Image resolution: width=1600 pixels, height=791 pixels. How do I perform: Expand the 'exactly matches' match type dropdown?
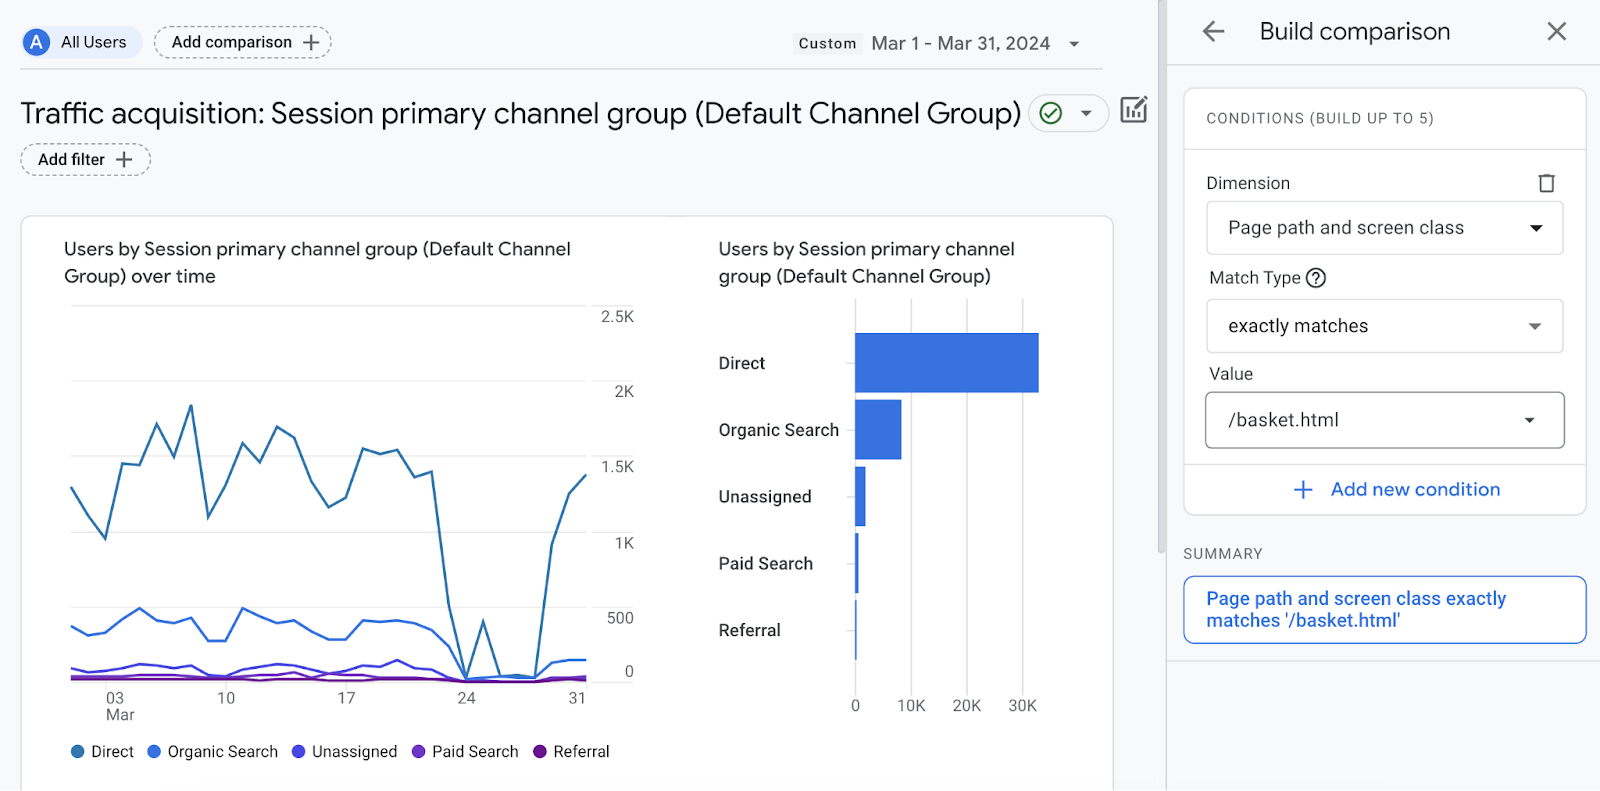pyautogui.click(x=1384, y=326)
